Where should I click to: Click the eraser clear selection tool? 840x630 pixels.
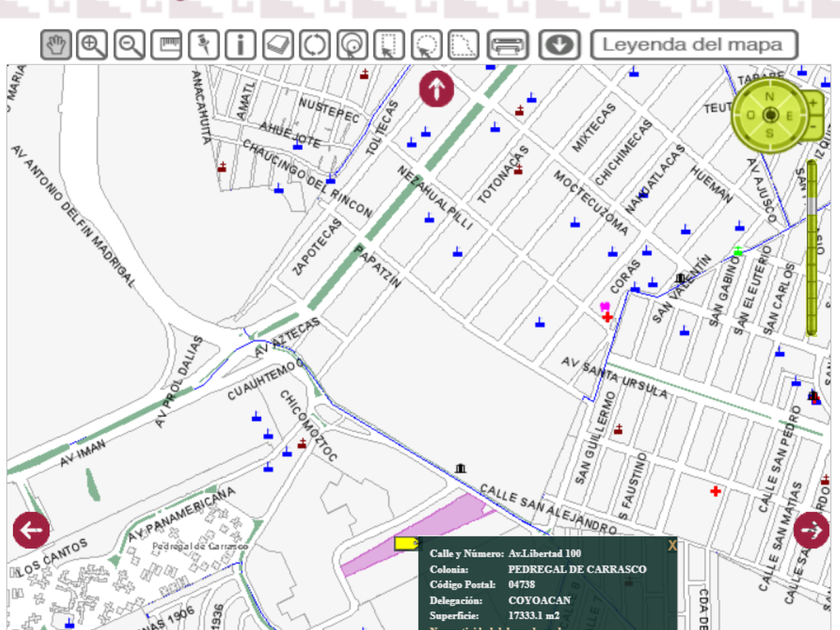277,45
